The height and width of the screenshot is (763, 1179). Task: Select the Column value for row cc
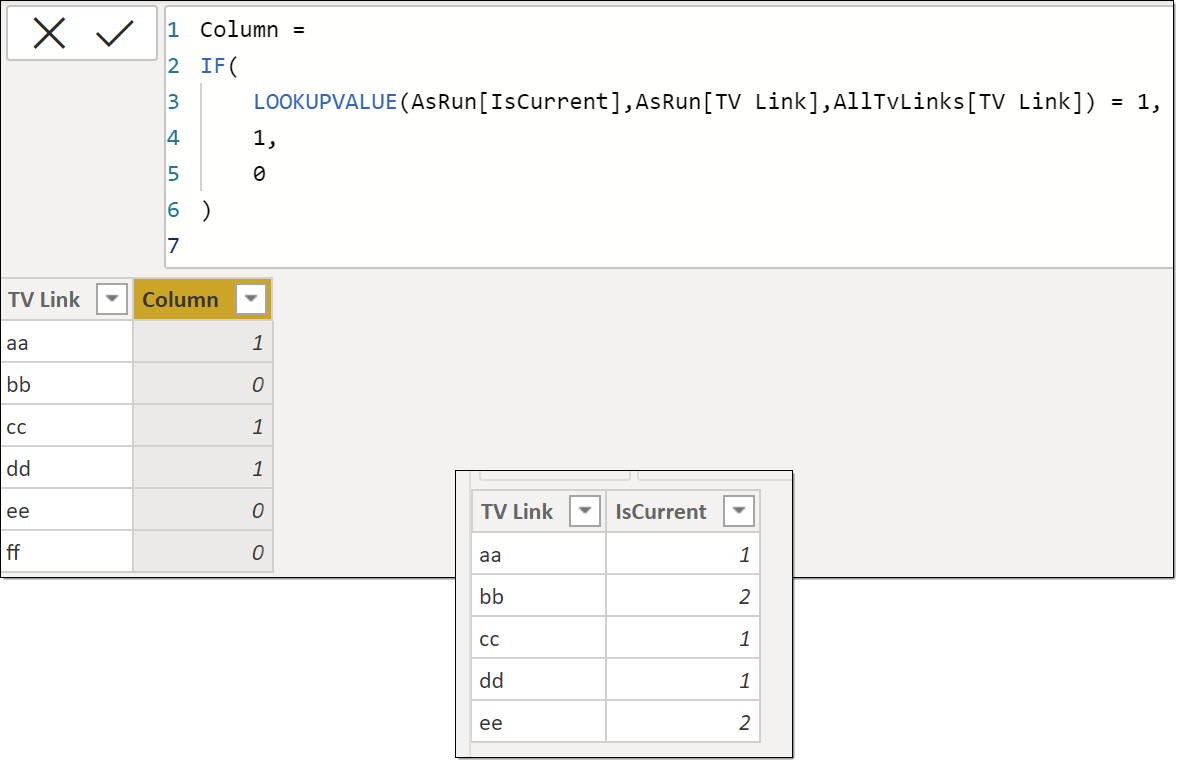pos(202,427)
